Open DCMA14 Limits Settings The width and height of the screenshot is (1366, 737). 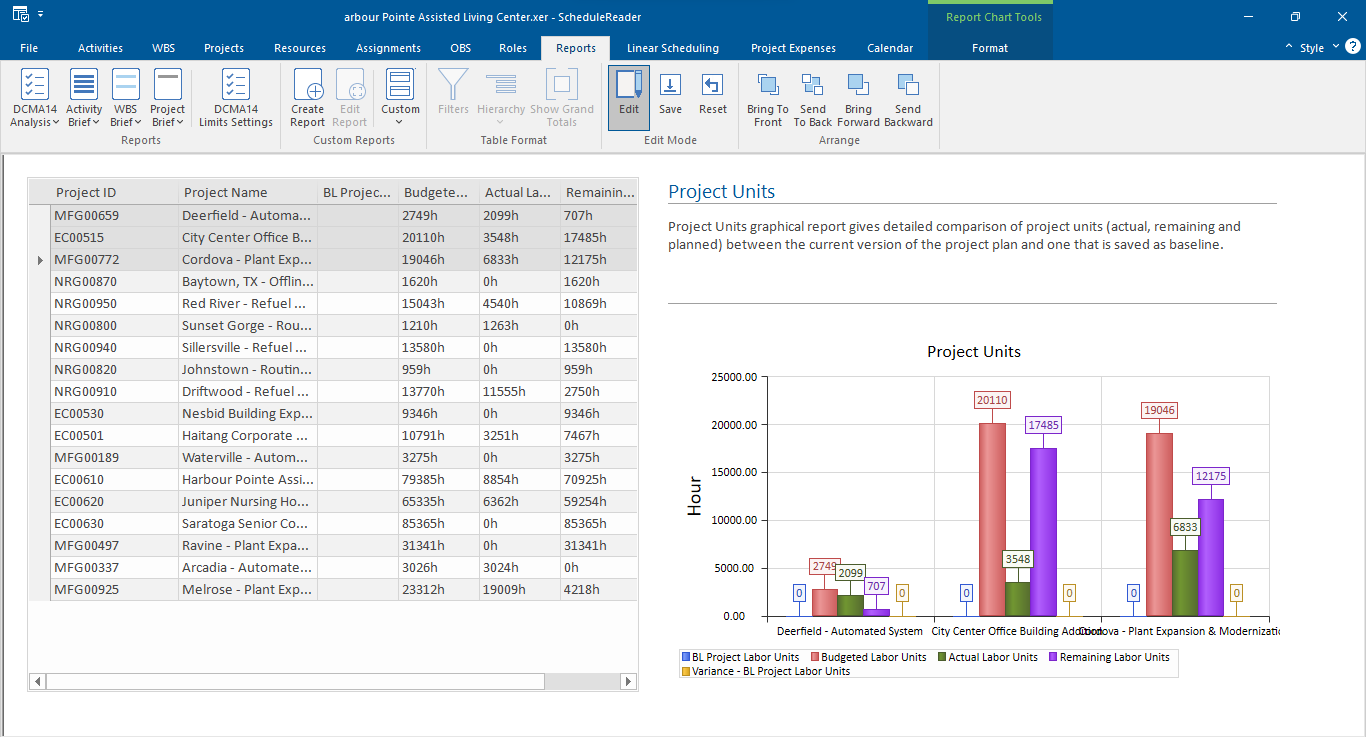click(x=235, y=97)
